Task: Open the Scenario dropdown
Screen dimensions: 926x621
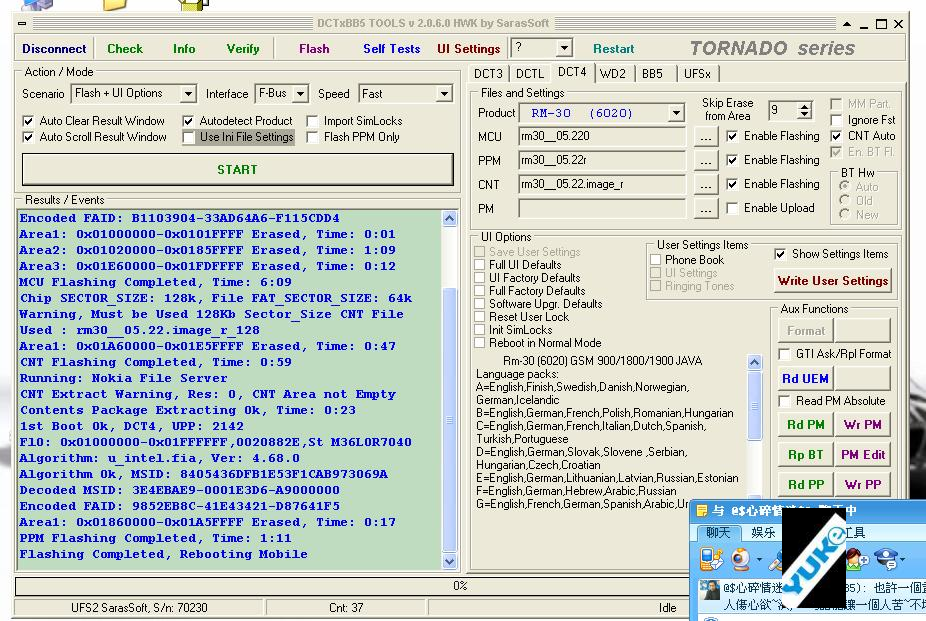Action: (x=188, y=94)
